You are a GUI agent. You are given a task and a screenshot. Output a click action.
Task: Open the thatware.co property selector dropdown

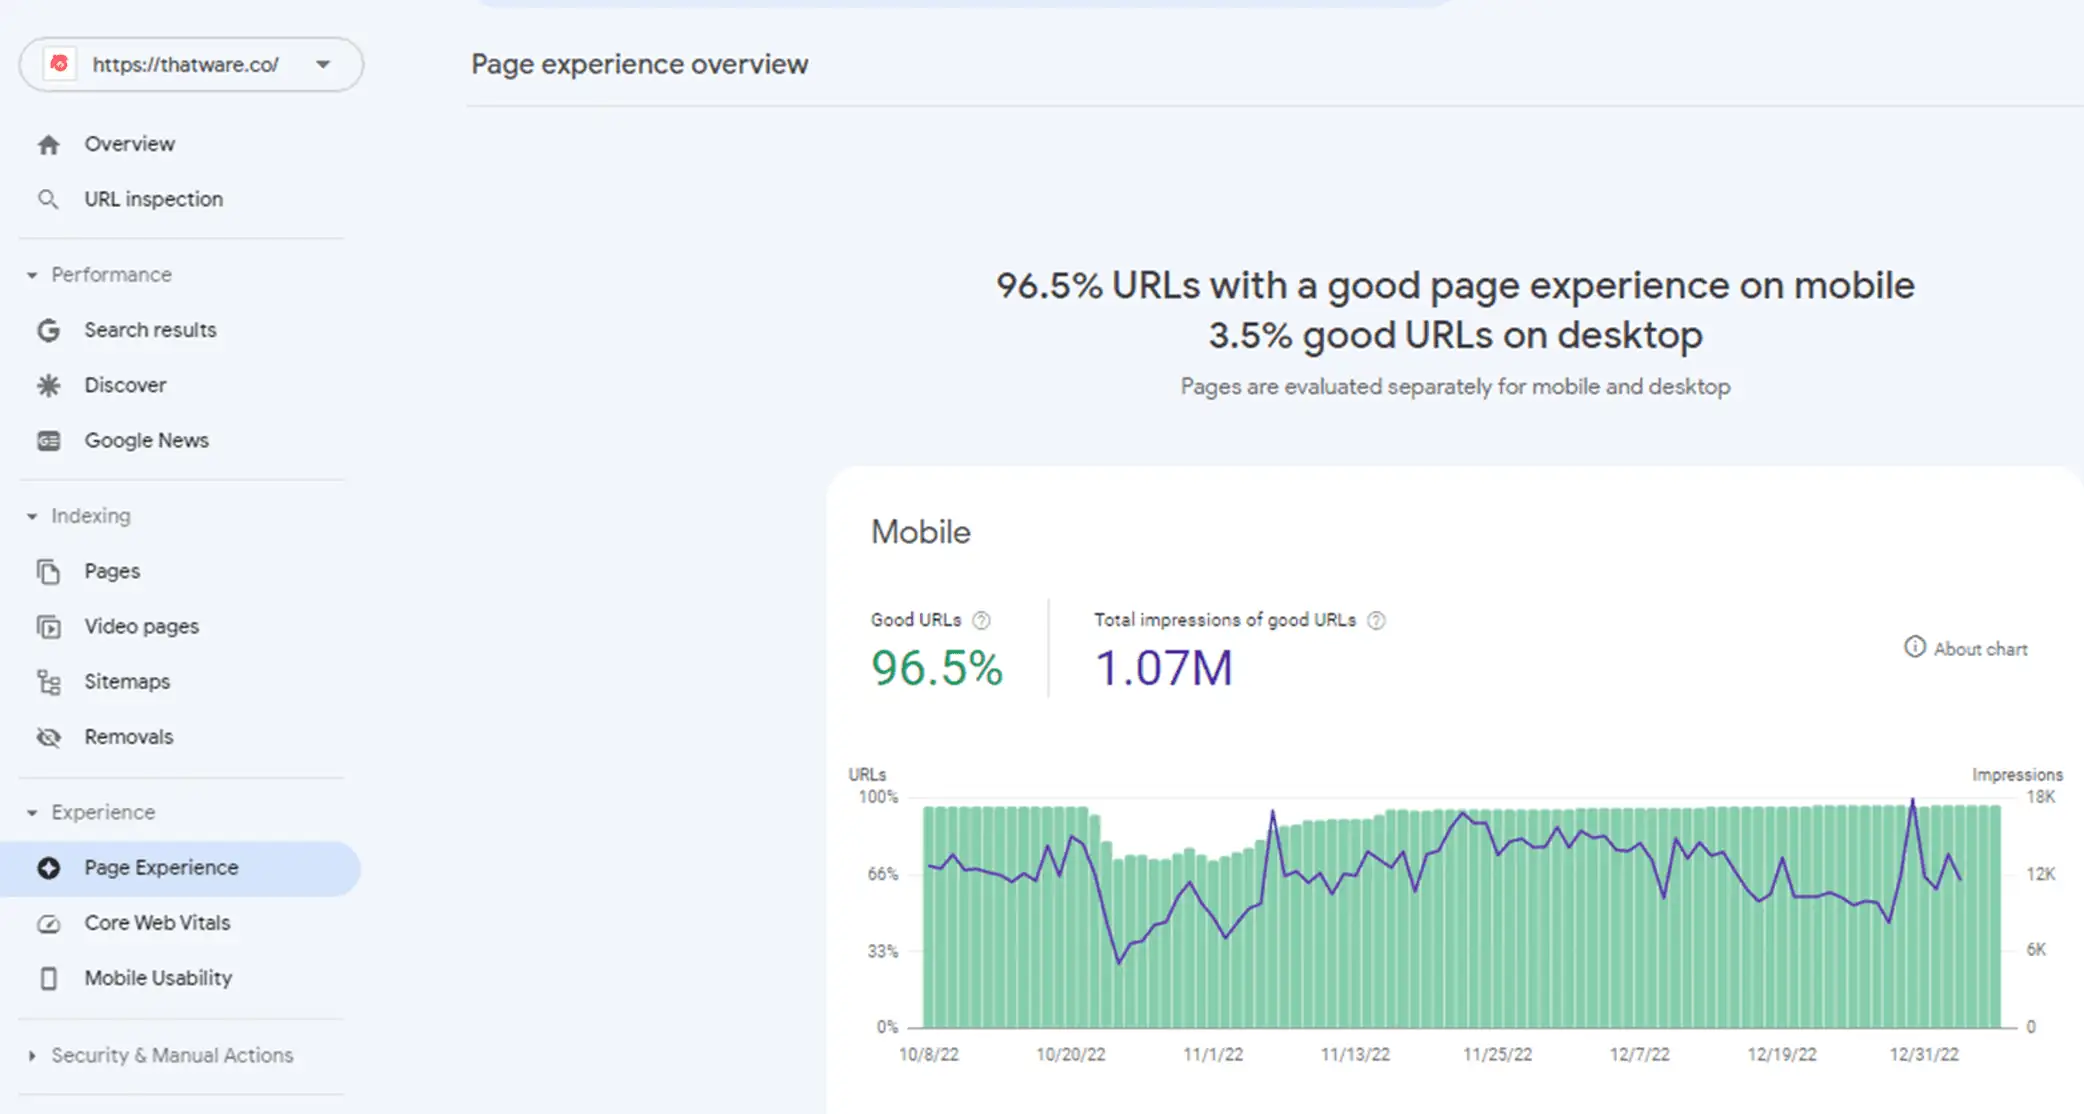[x=191, y=65]
